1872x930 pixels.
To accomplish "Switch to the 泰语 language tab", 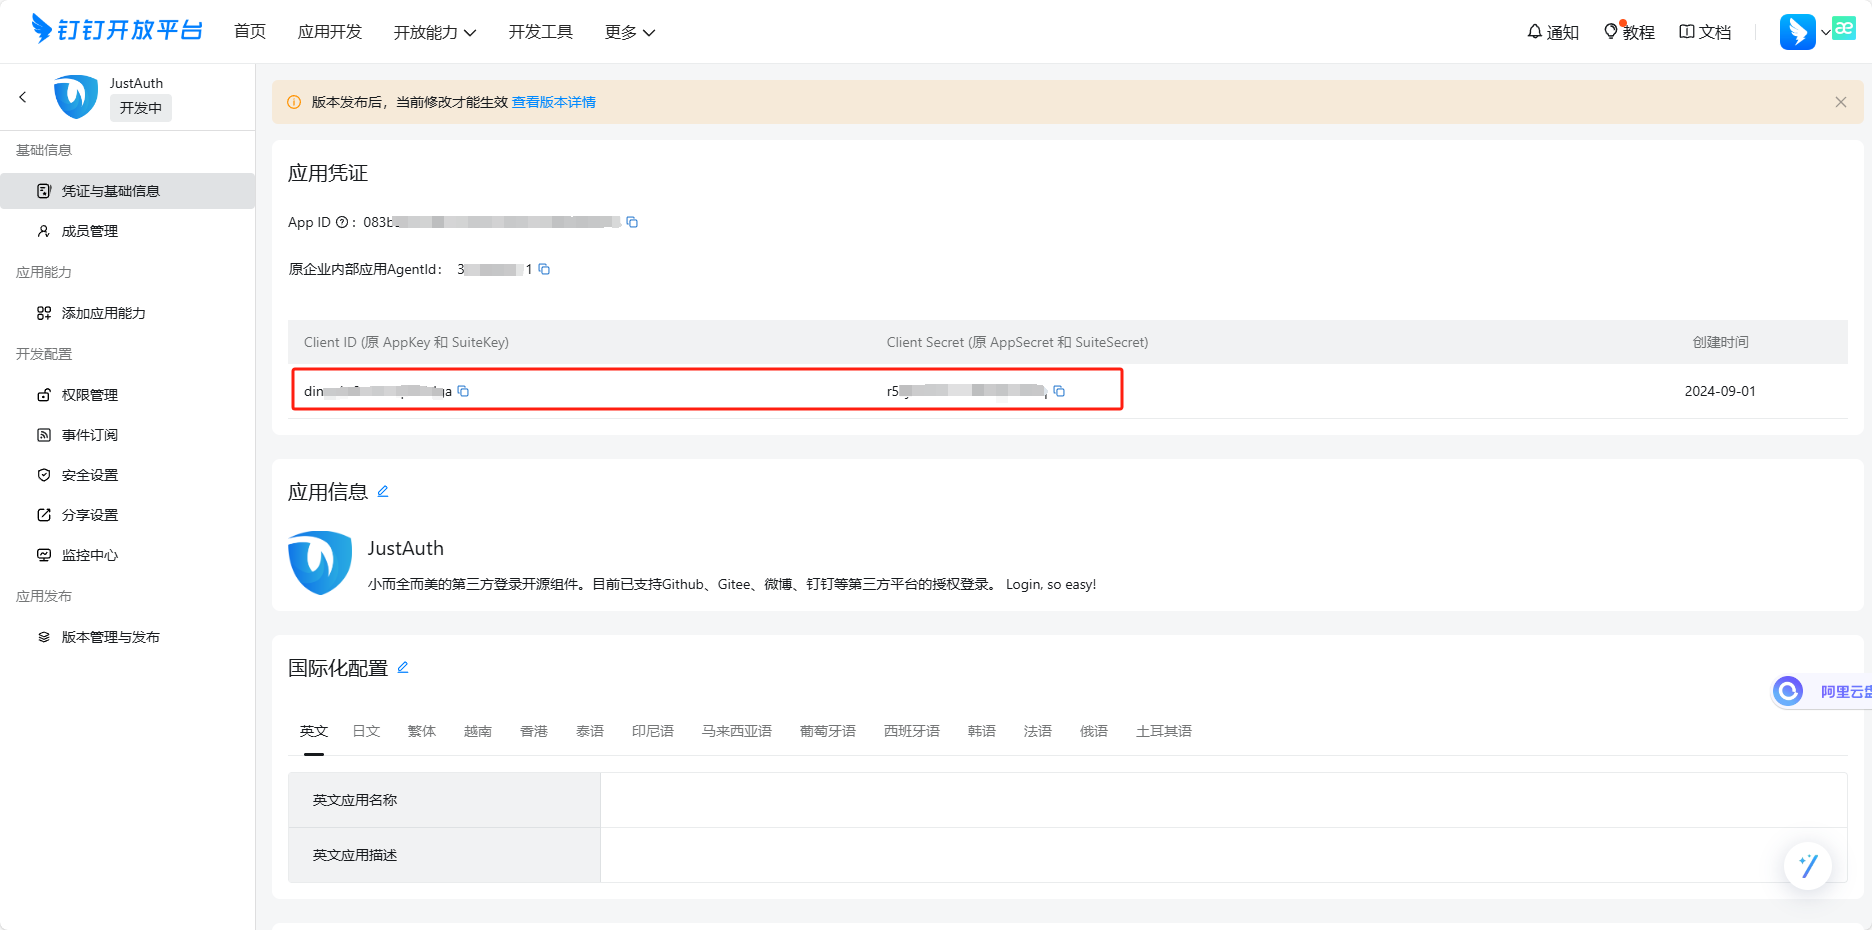I will point(590,731).
